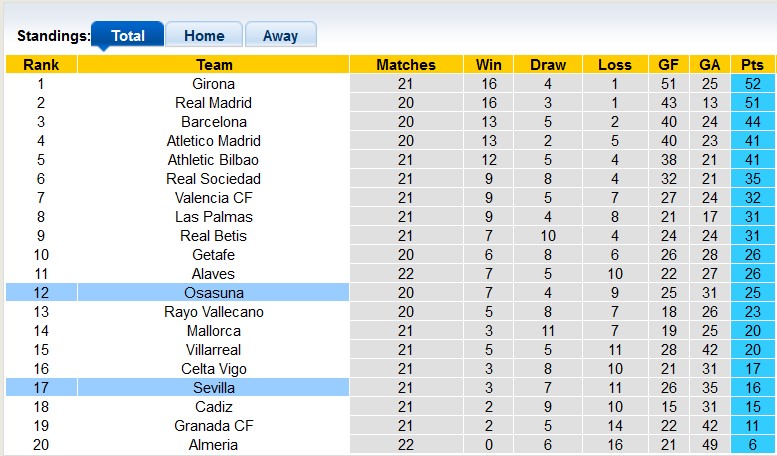Click the GF column header
Viewport: 777px width, 456px height.
tap(669, 65)
